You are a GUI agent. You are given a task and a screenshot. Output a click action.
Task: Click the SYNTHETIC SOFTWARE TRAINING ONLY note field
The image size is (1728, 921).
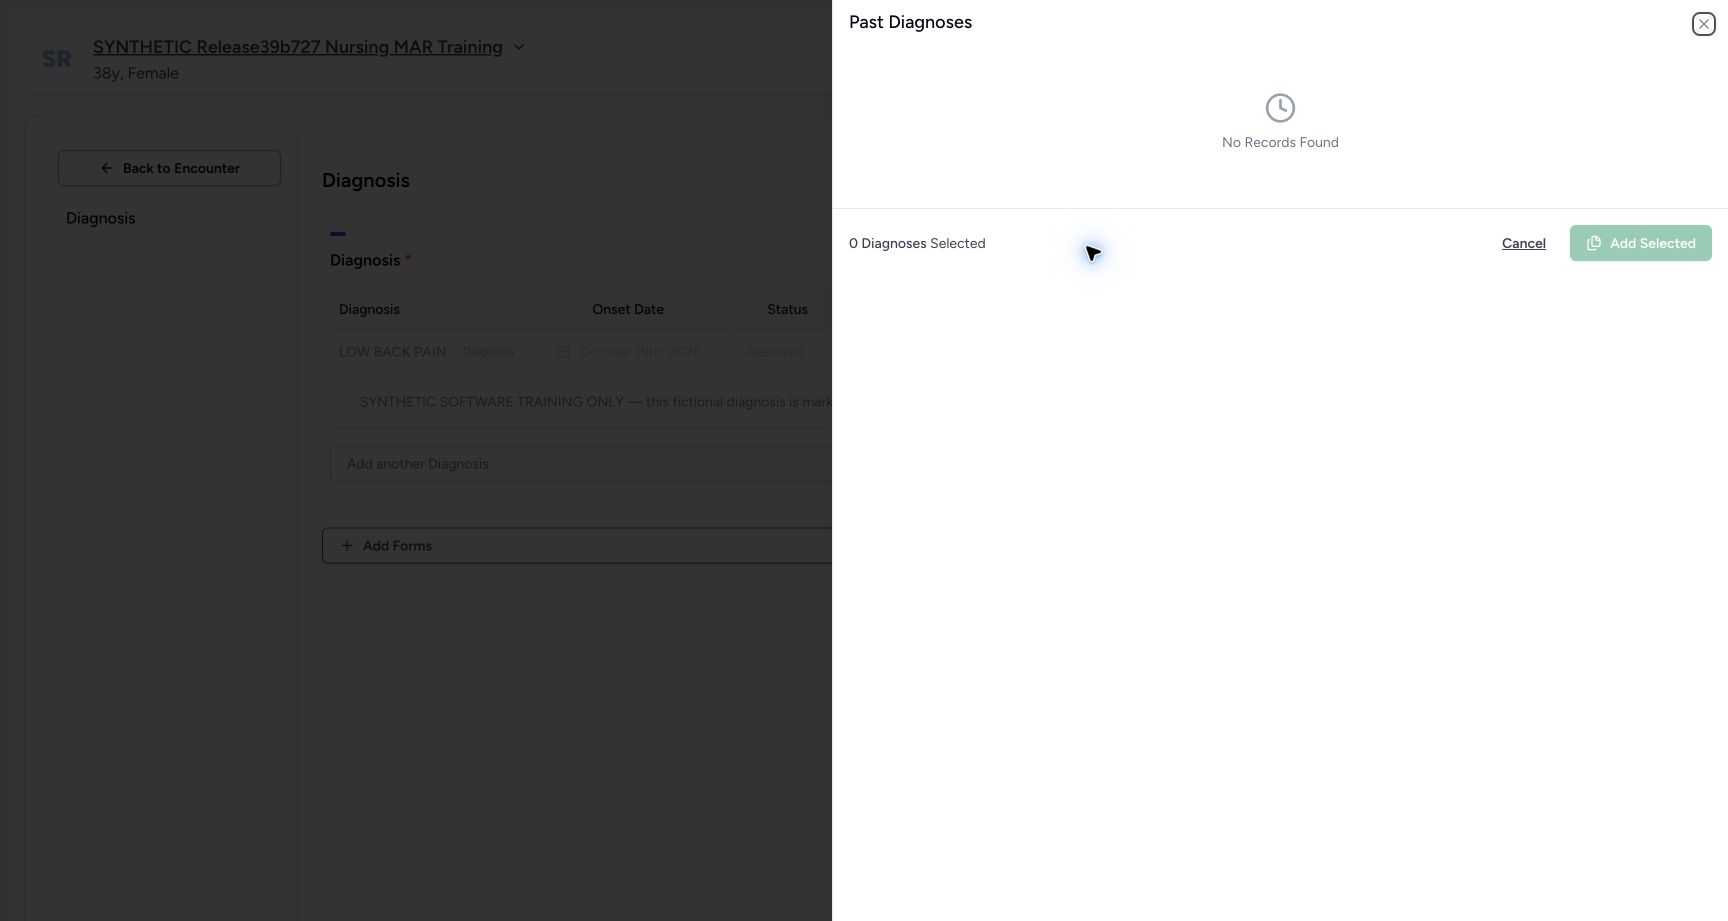coord(590,402)
